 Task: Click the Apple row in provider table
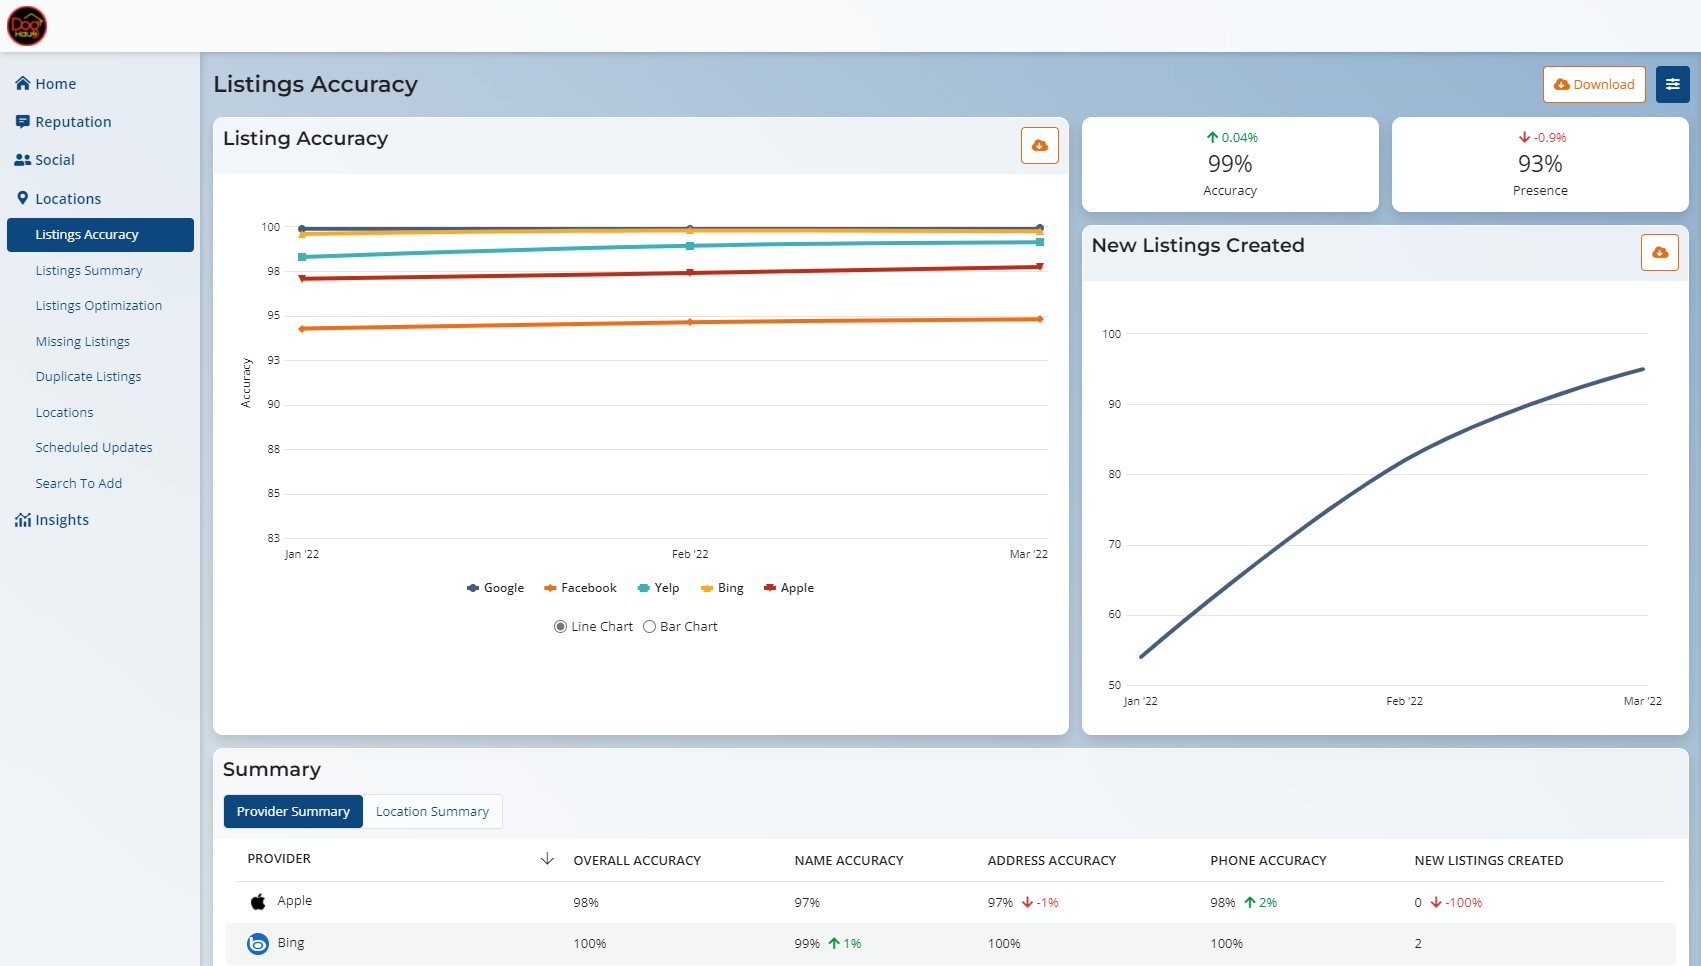295,901
